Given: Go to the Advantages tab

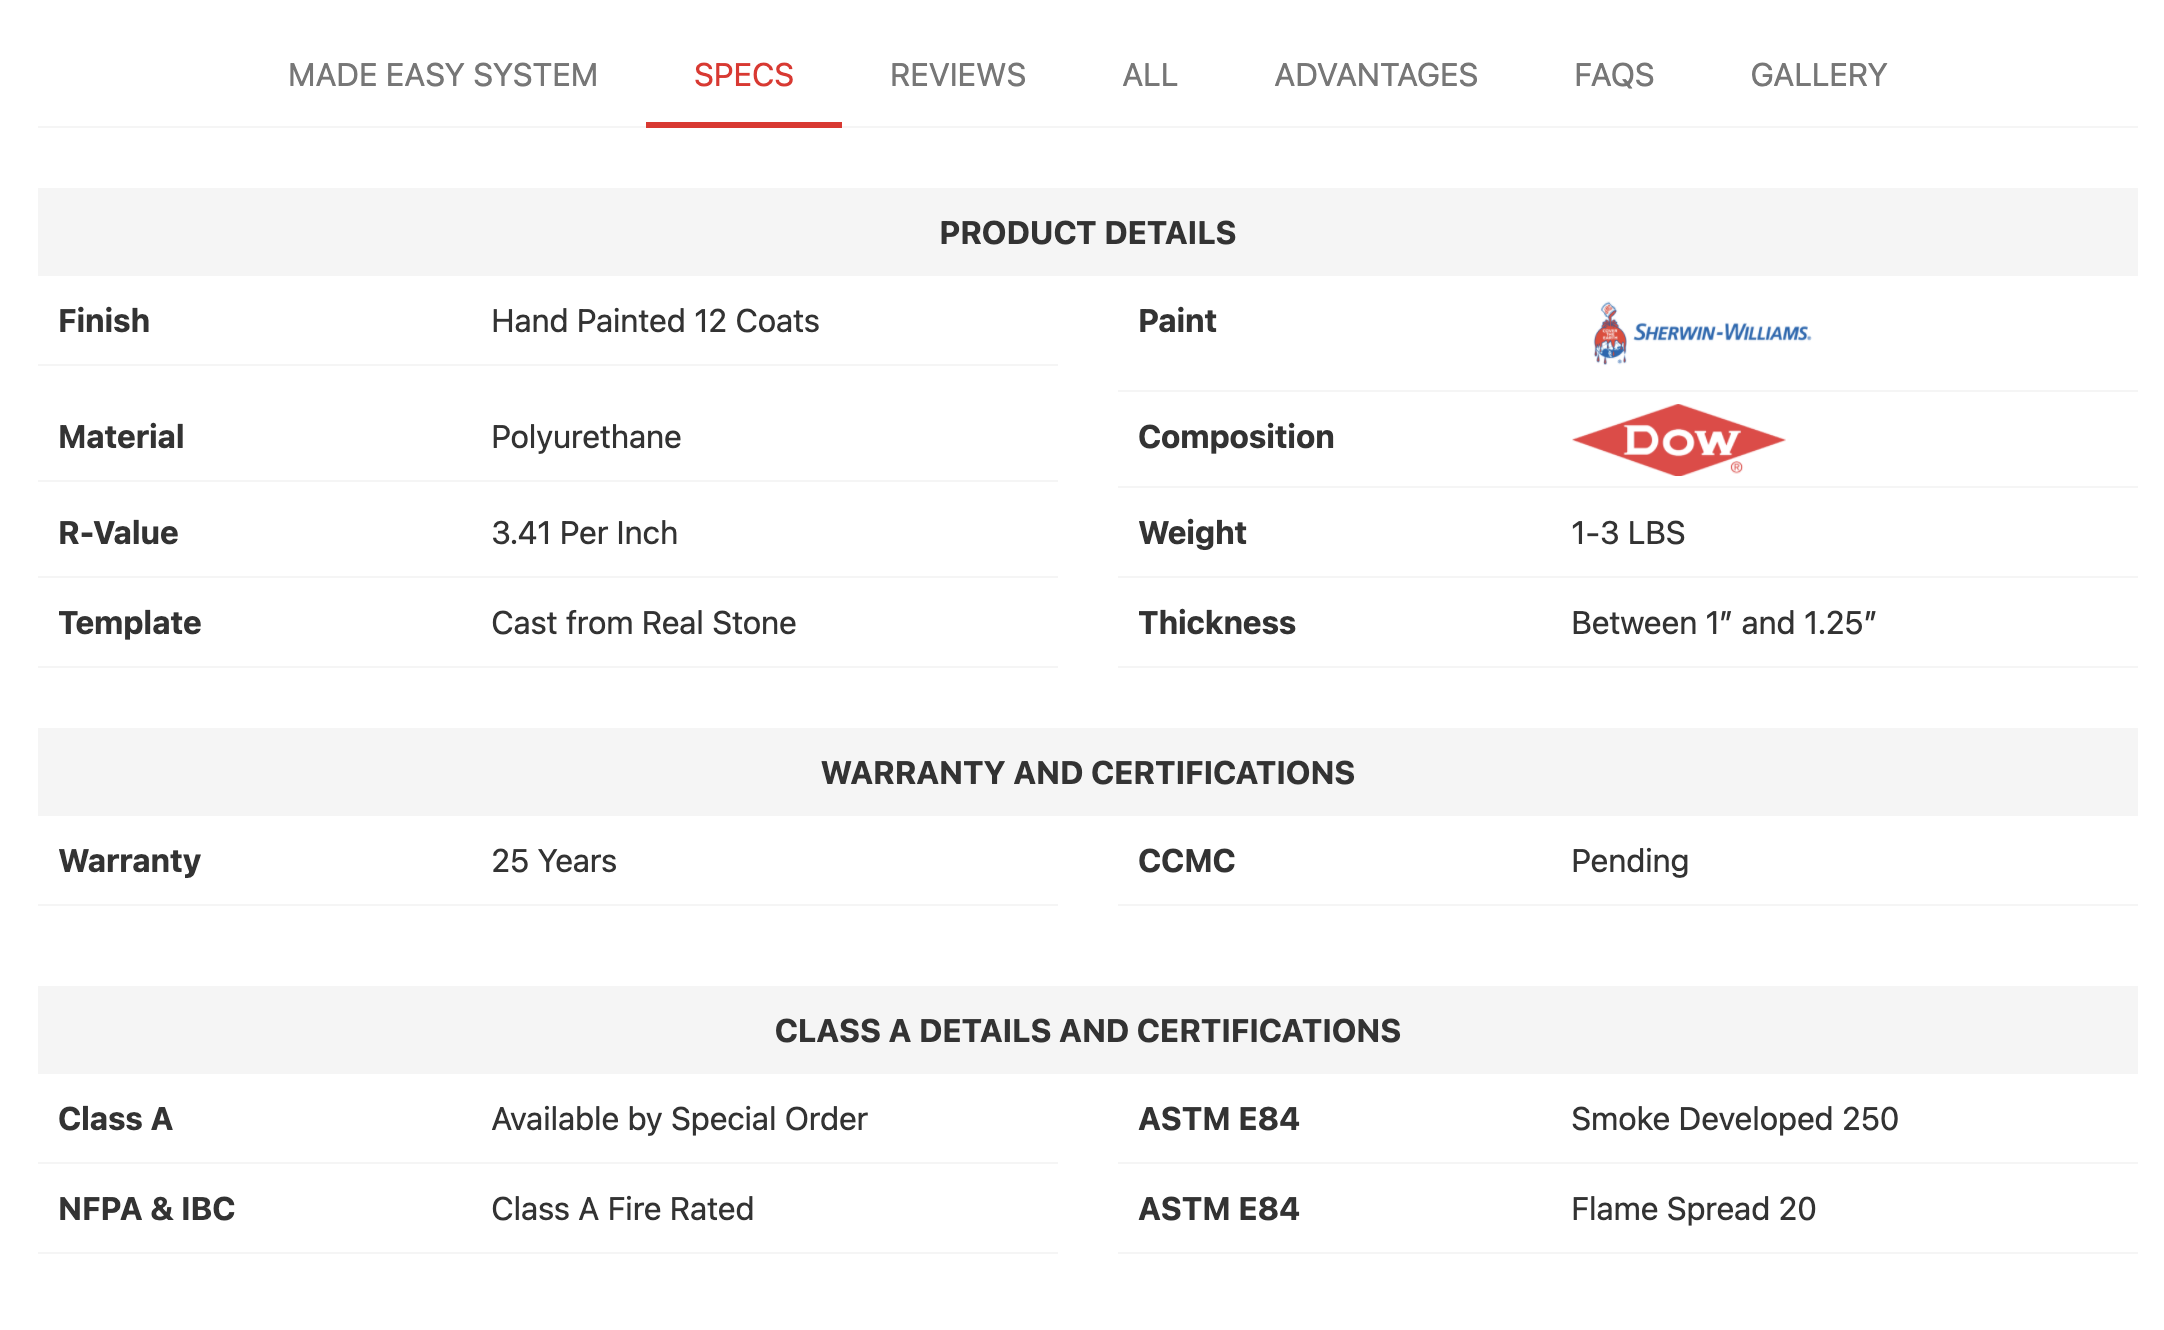Looking at the screenshot, I should click(1375, 75).
